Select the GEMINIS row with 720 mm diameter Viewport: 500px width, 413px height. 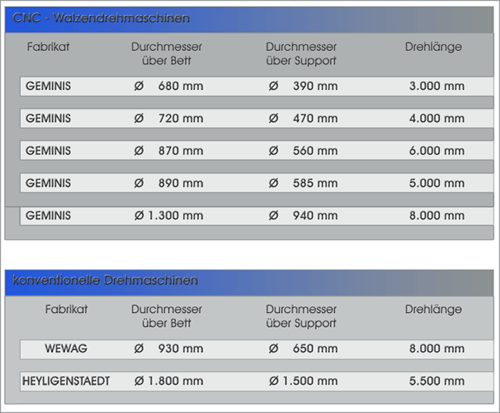[x=257, y=118]
